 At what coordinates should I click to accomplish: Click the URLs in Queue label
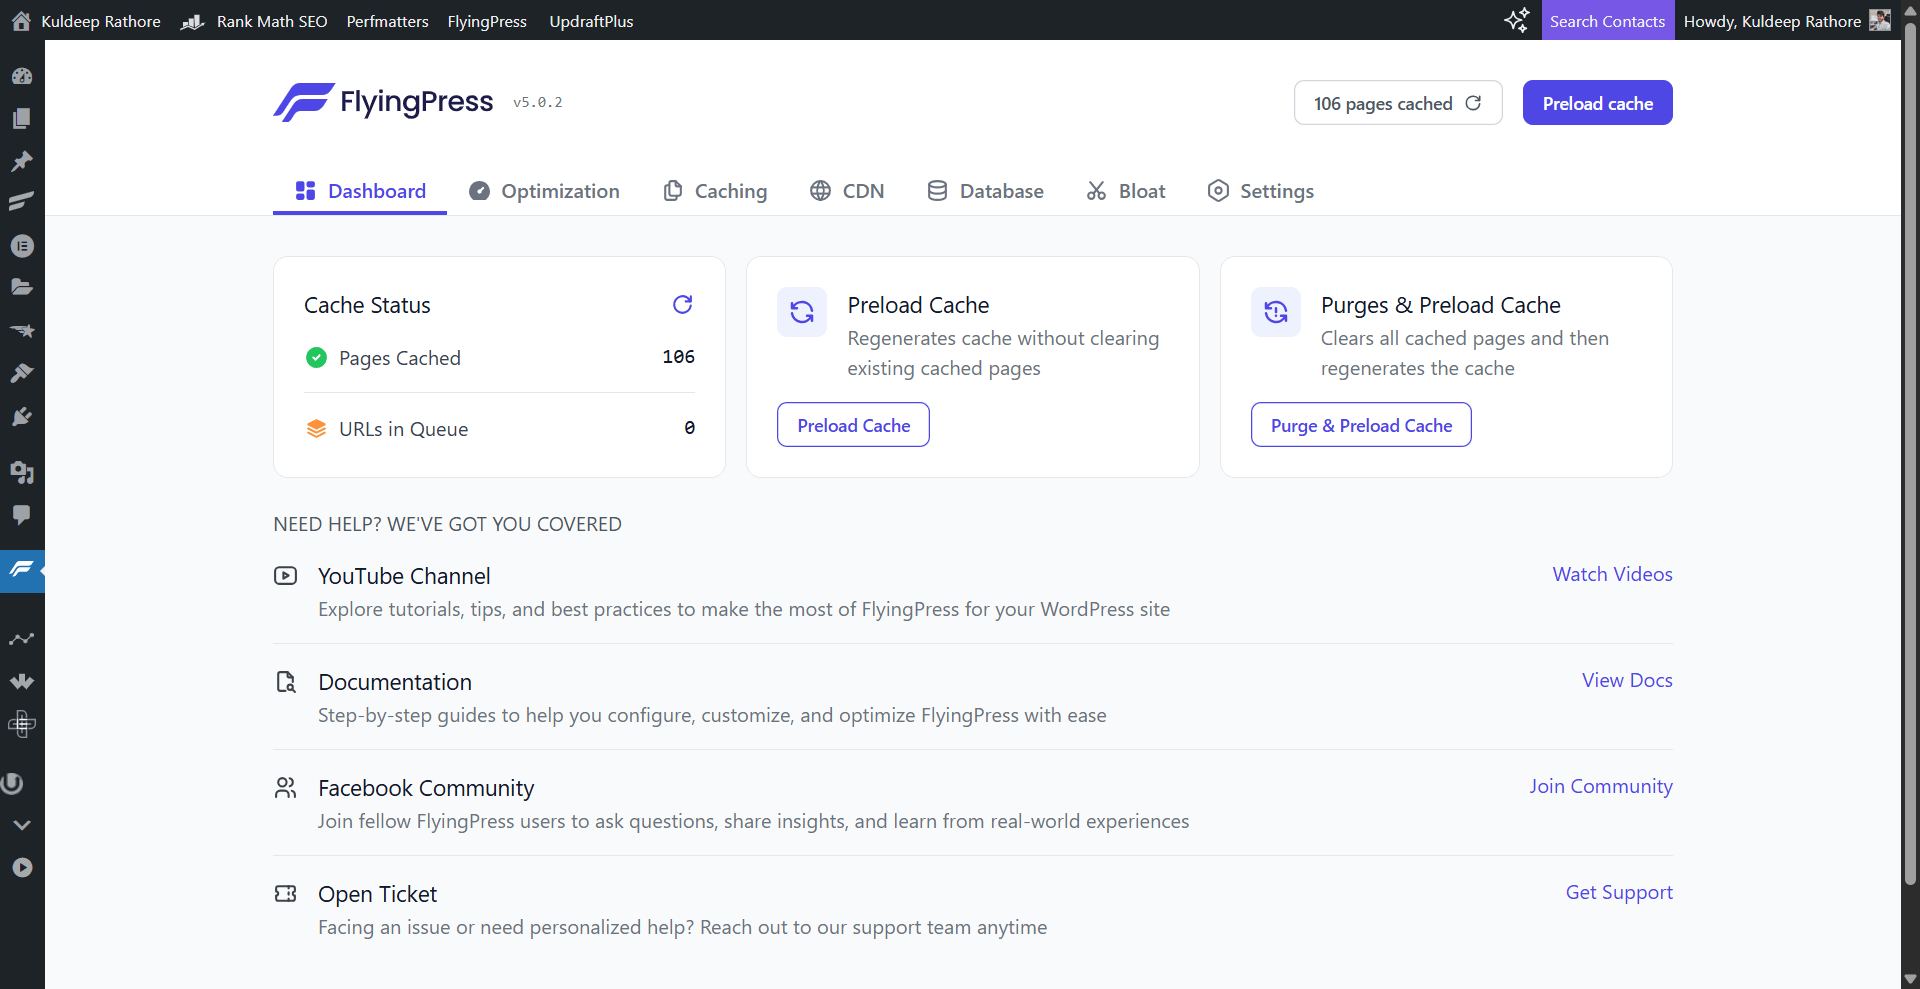pos(403,429)
